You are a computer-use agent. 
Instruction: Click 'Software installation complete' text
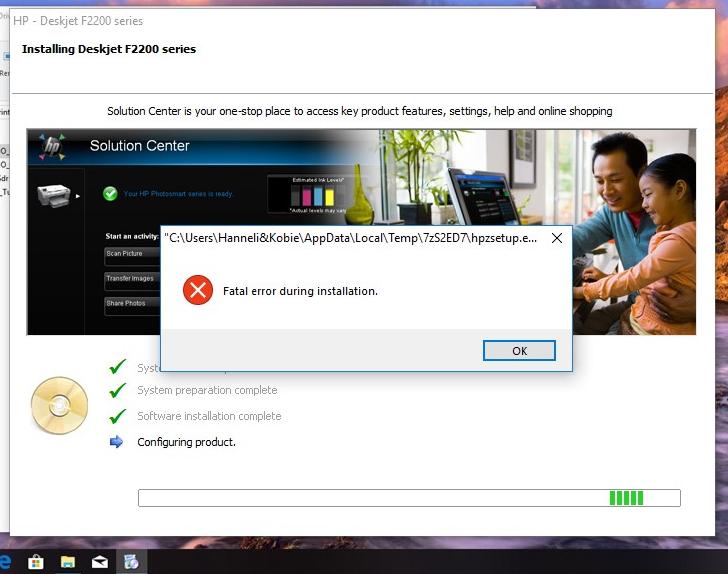(209, 416)
